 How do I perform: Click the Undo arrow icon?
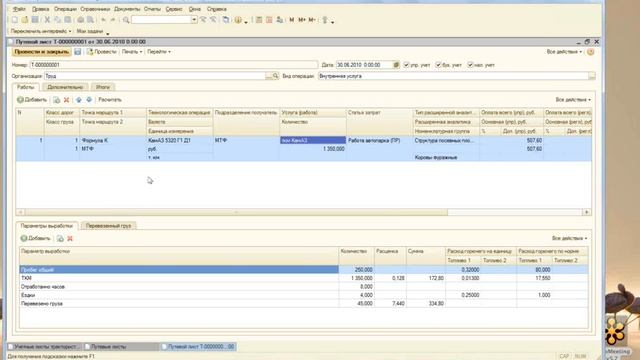click(103, 20)
